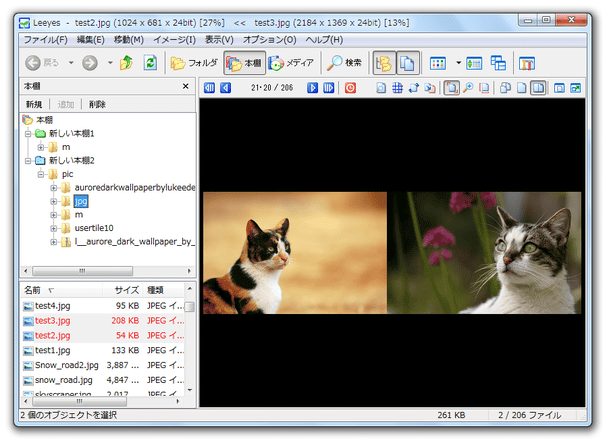The height and width of the screenshot is (441, 607).
Task: Open the 表示(V) menu
Action: pos(219,39)
